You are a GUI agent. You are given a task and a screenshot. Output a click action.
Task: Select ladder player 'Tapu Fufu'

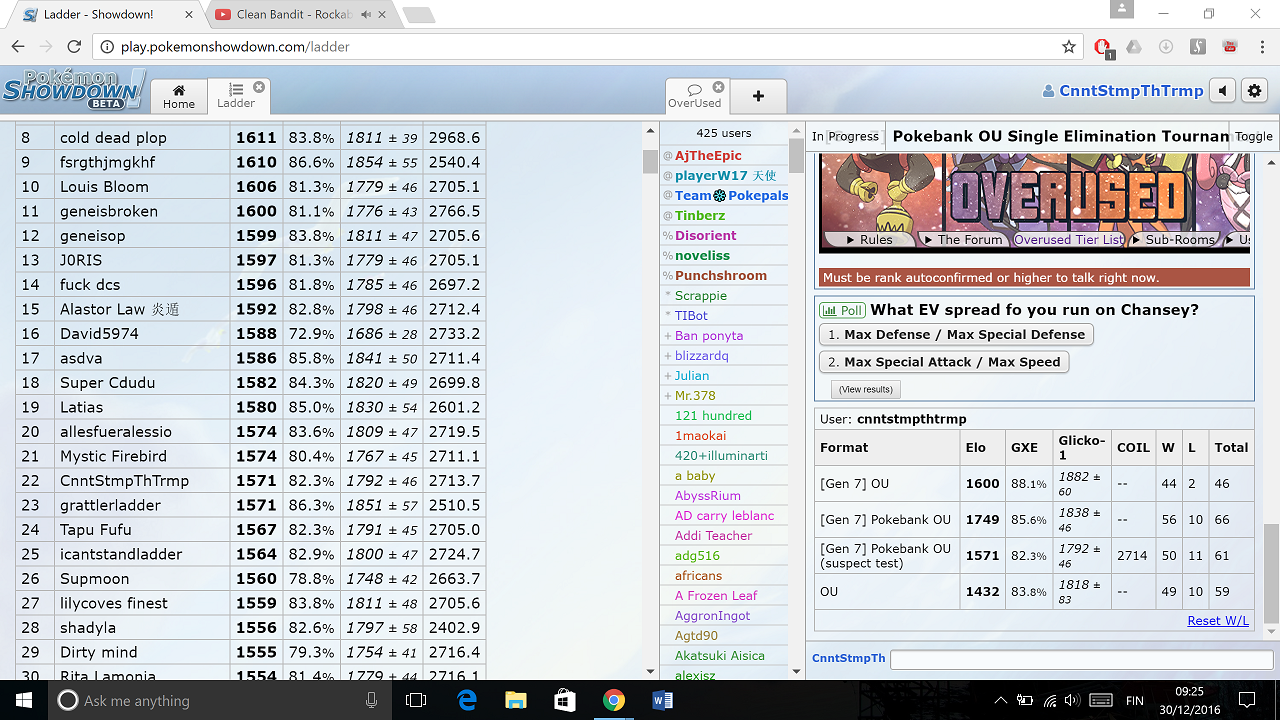(96, 530)
